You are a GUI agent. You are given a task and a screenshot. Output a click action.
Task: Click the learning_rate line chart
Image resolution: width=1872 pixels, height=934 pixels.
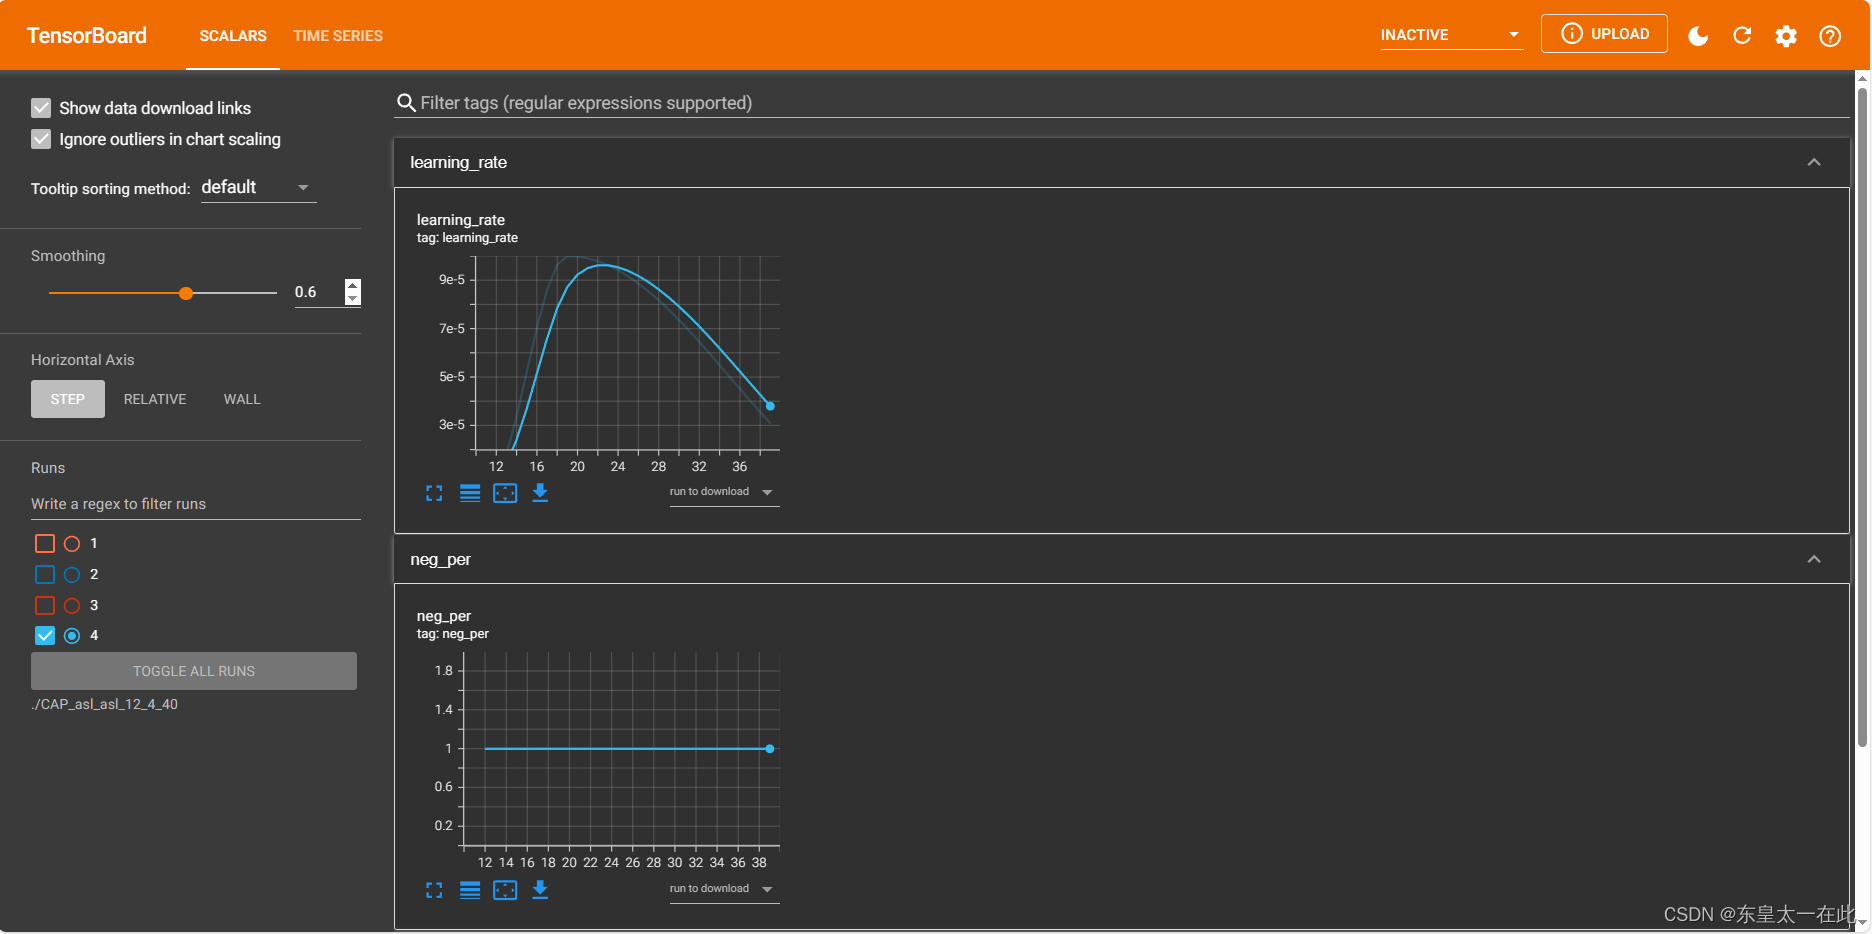tap(626, 353)
